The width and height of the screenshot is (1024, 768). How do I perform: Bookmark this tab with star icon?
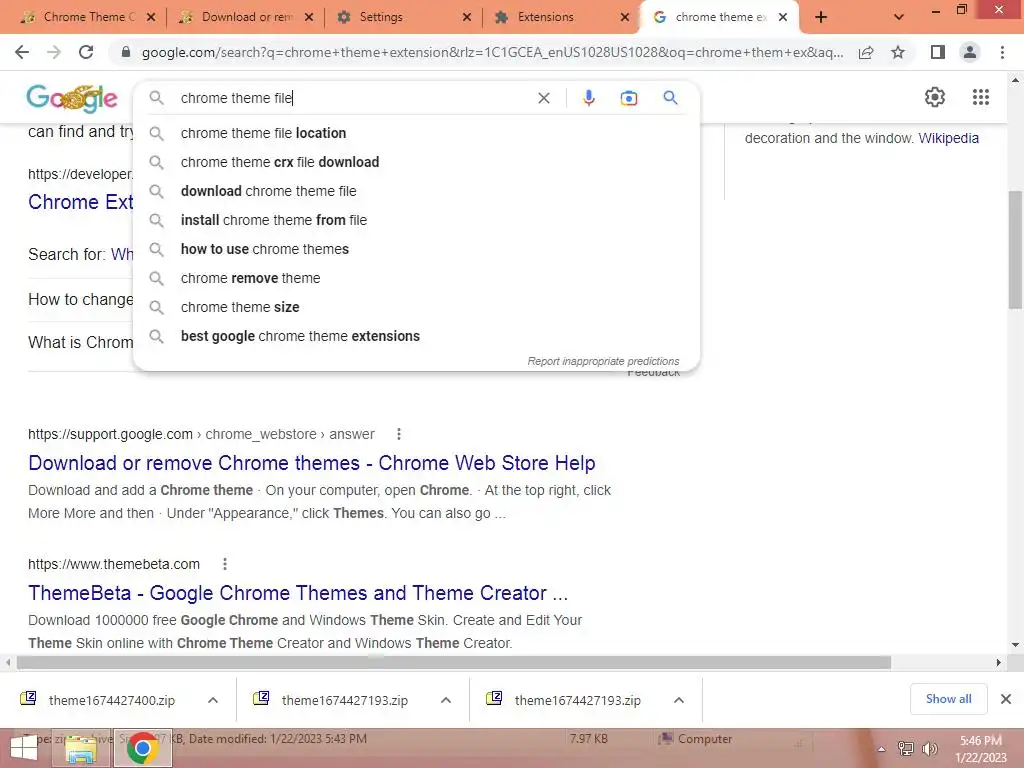pos(898,52)
